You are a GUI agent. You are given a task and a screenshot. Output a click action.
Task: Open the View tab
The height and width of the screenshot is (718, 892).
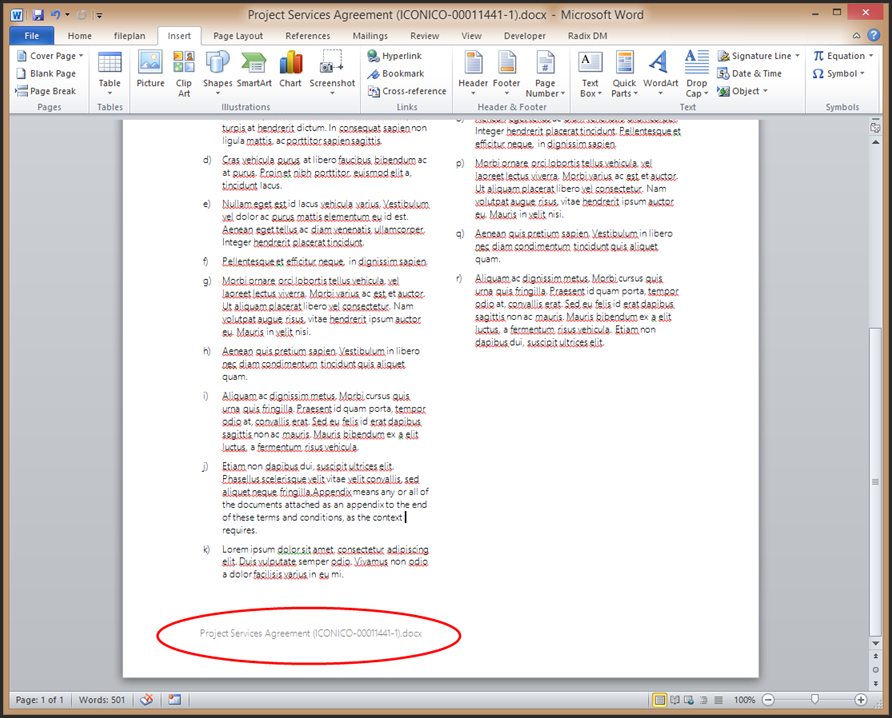[472, 36]
